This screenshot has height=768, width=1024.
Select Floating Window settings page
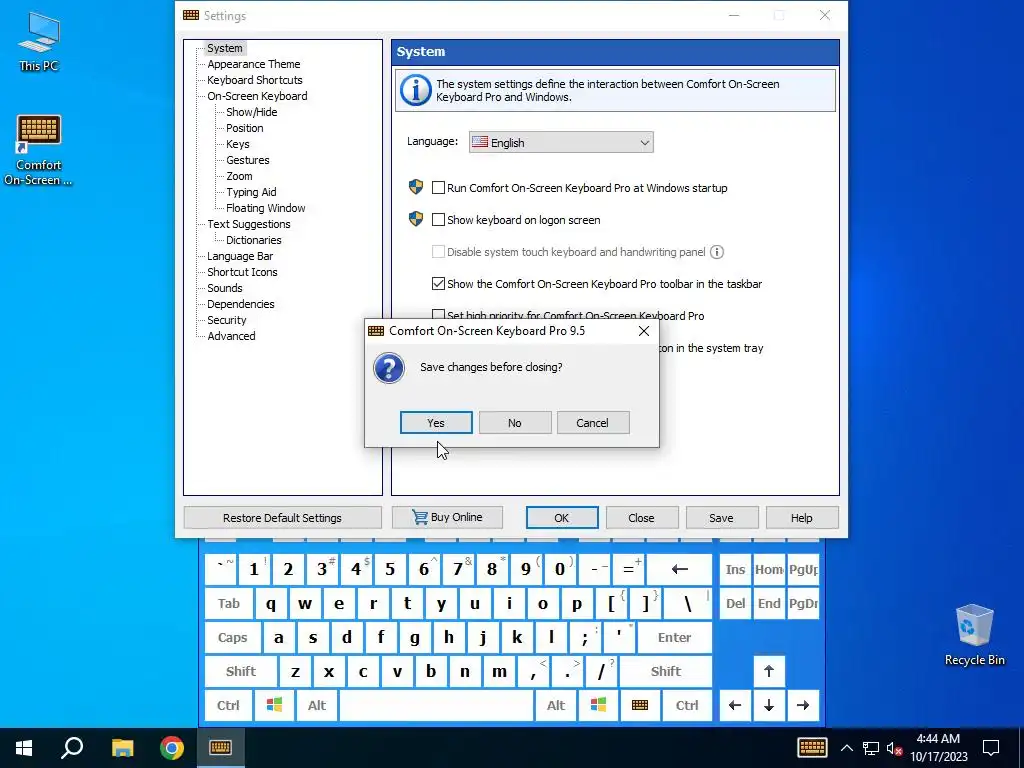[266, 208]
